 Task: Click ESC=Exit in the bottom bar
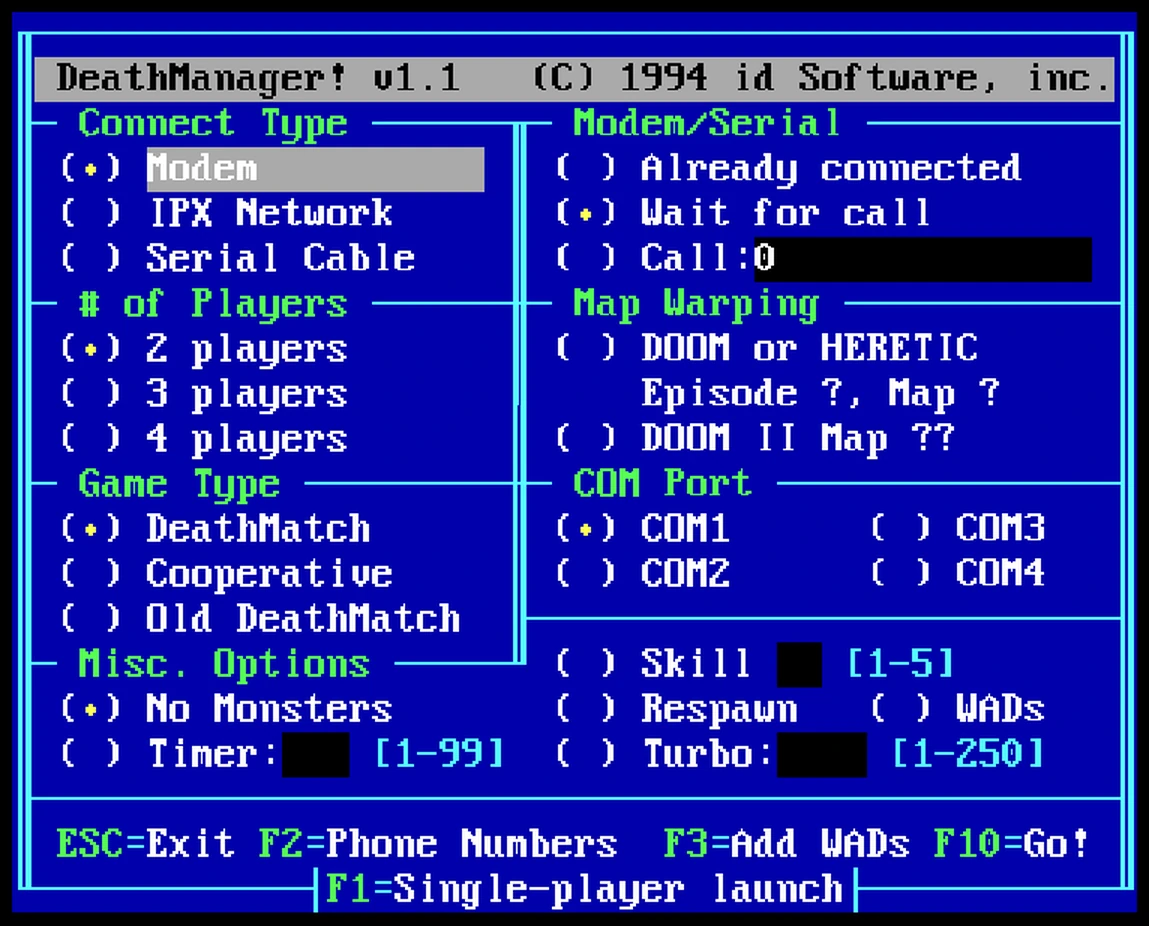146,844
